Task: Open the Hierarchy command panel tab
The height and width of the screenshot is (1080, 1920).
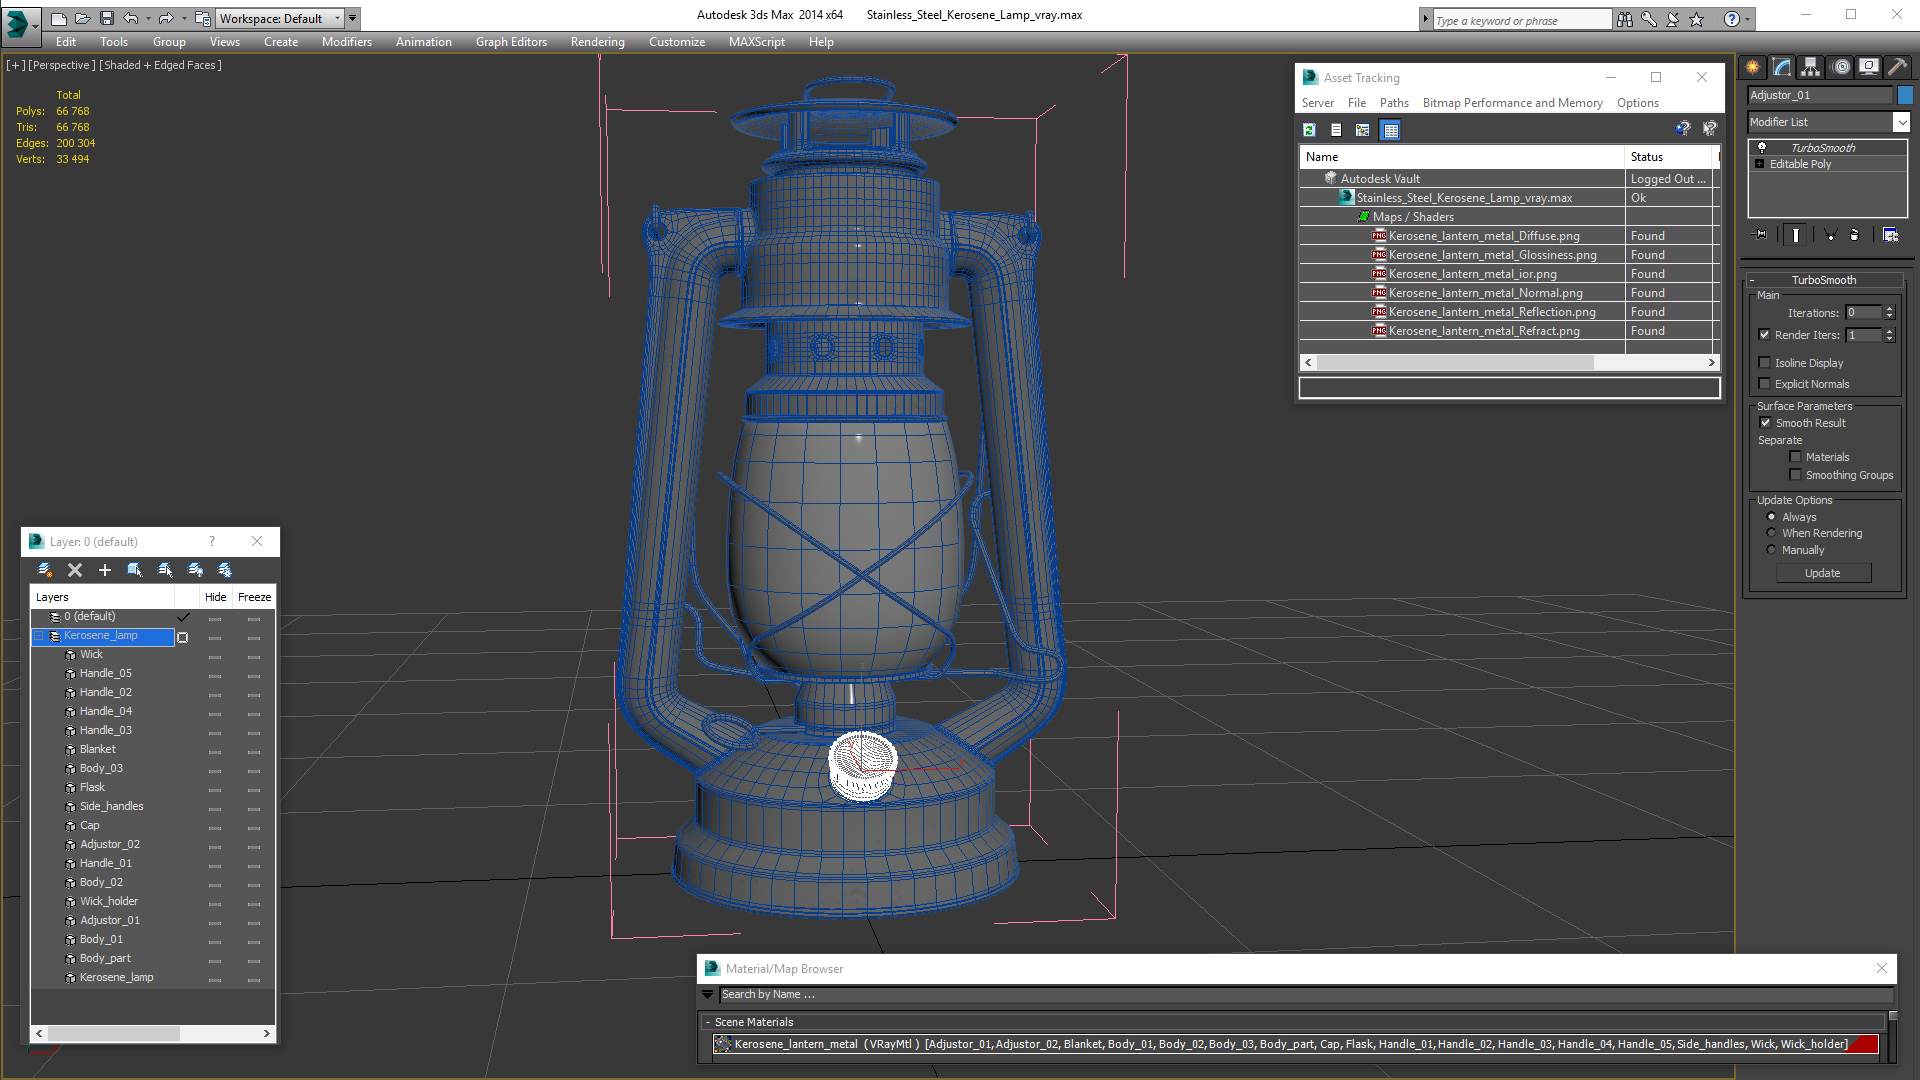Action: coord(1810,67)
